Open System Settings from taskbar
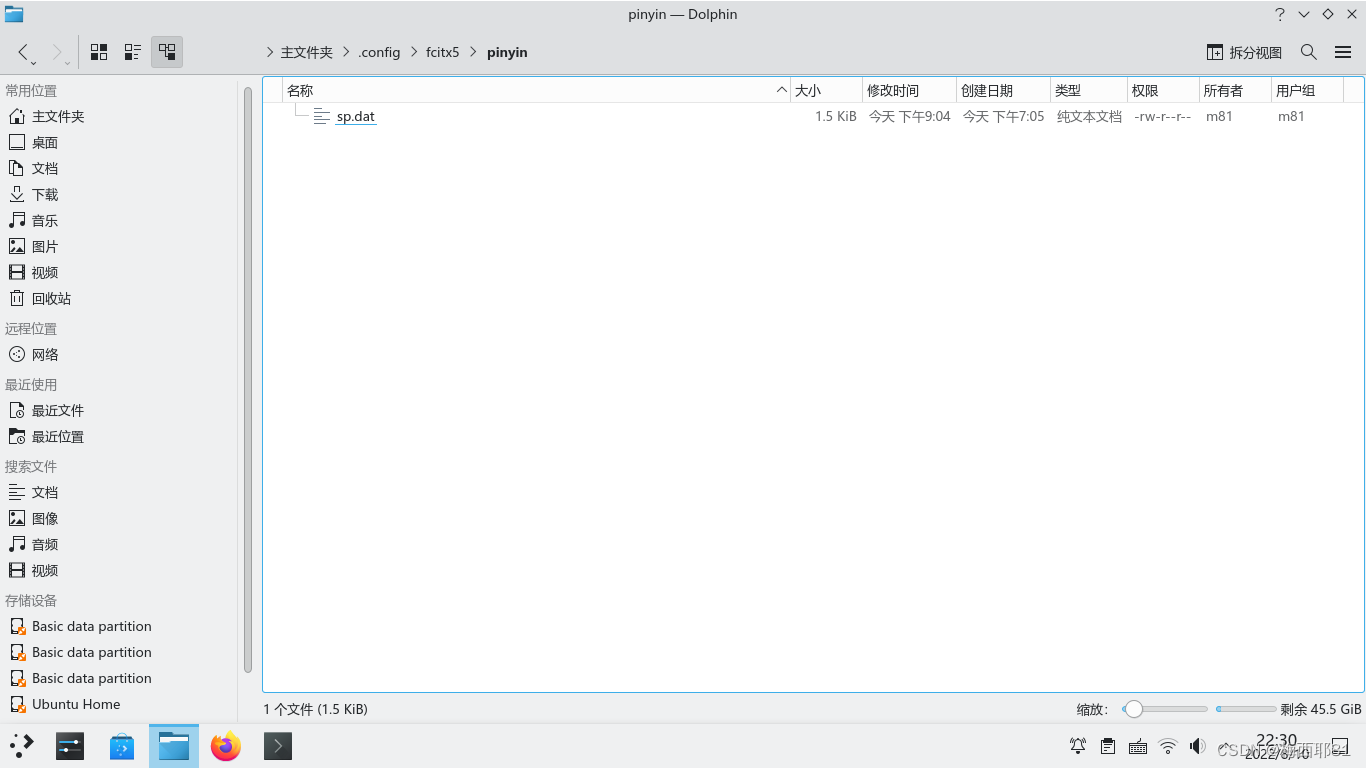Image resolution: width=1366 pixels, height=768 pixels. point(70,746)
